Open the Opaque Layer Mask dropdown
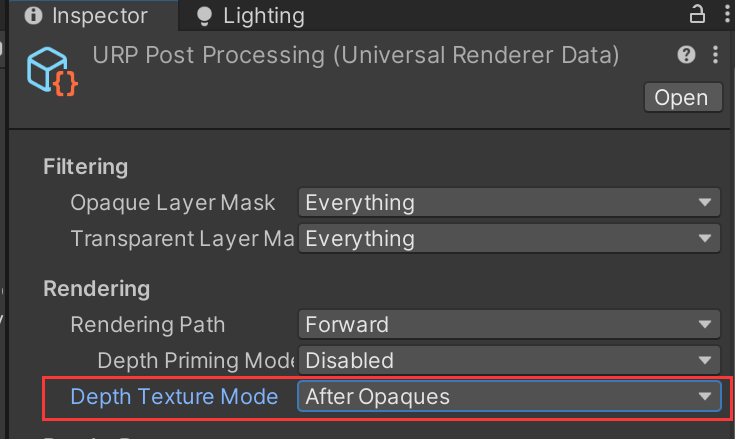 point(509,202)
